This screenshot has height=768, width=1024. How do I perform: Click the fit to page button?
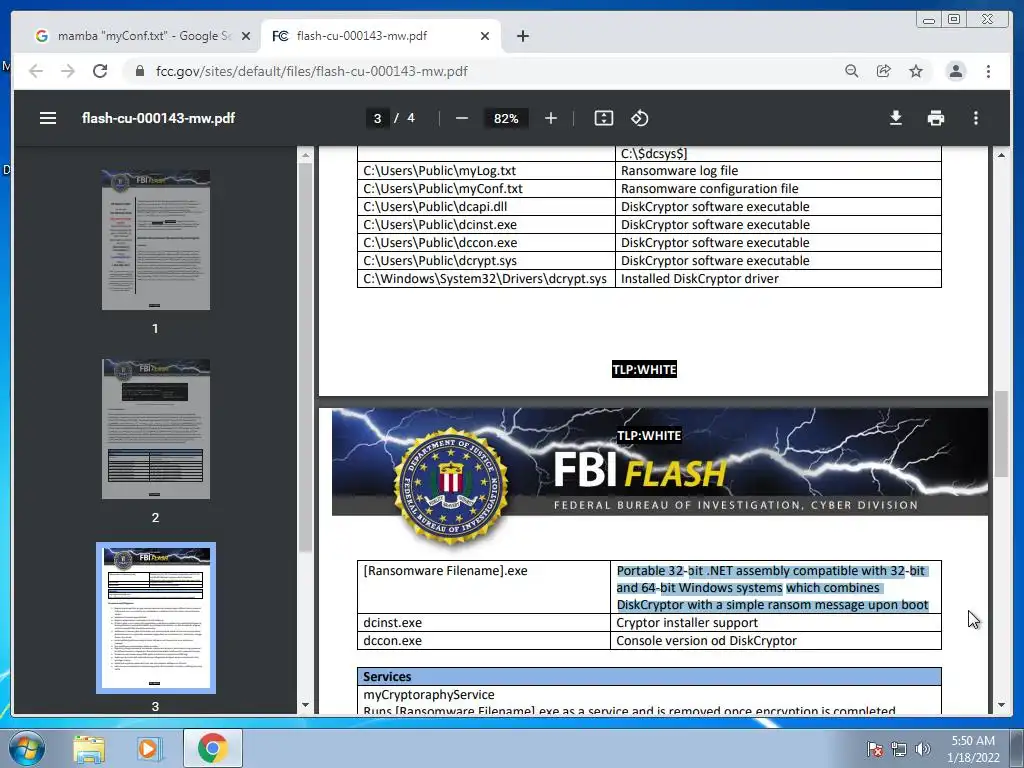coord(603,118)
